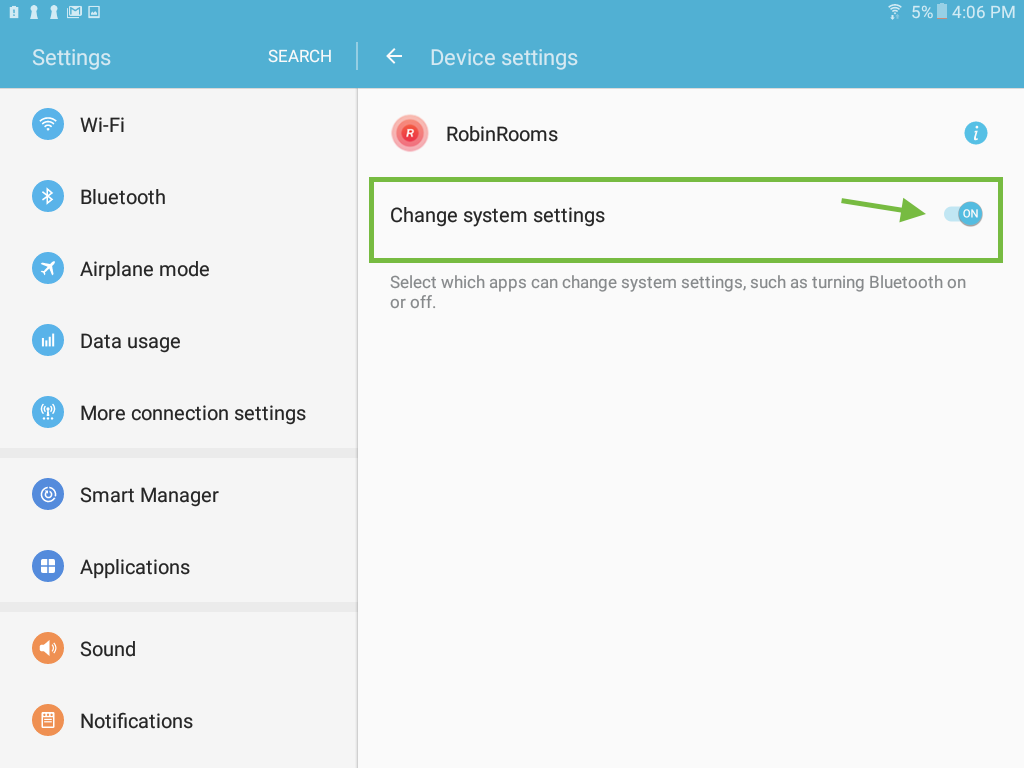The height and width of the screenshot is (768, 1024).
Task: Tap the RobinRooms app icon
Action: pyautogui.click(x=409, y=133)
